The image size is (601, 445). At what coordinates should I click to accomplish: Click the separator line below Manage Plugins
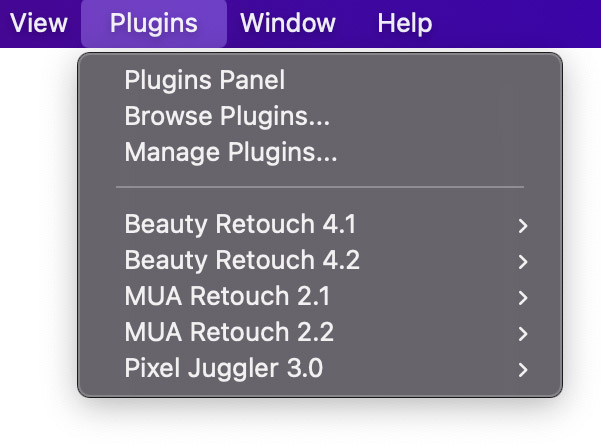click(320, 187)
